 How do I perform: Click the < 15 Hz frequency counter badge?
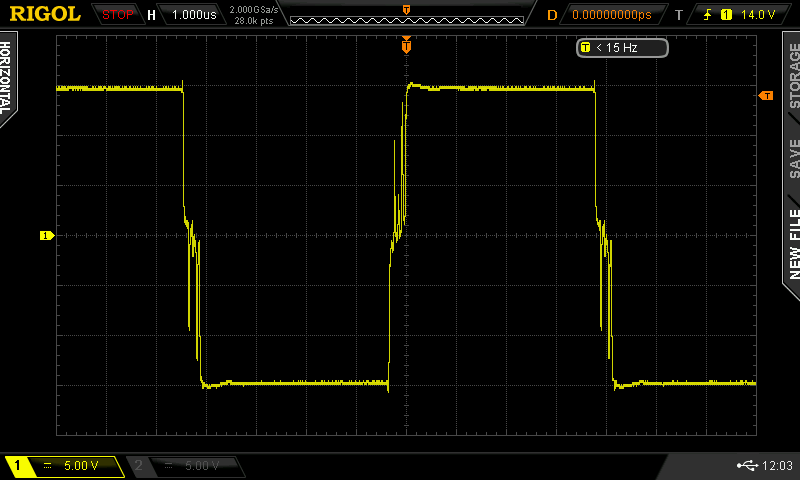click(621, 47)
